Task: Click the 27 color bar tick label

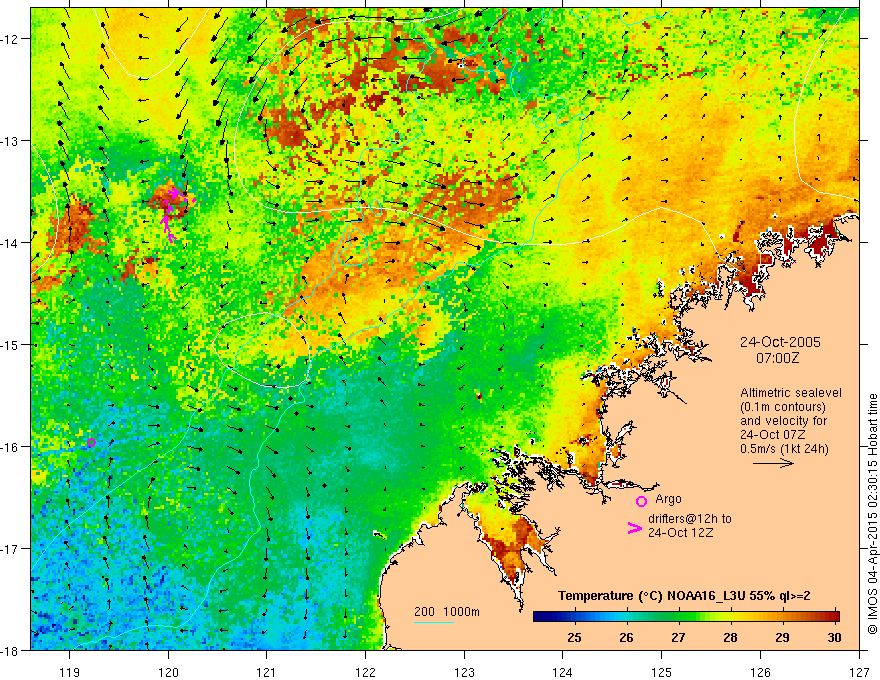Action: point(678,637)
